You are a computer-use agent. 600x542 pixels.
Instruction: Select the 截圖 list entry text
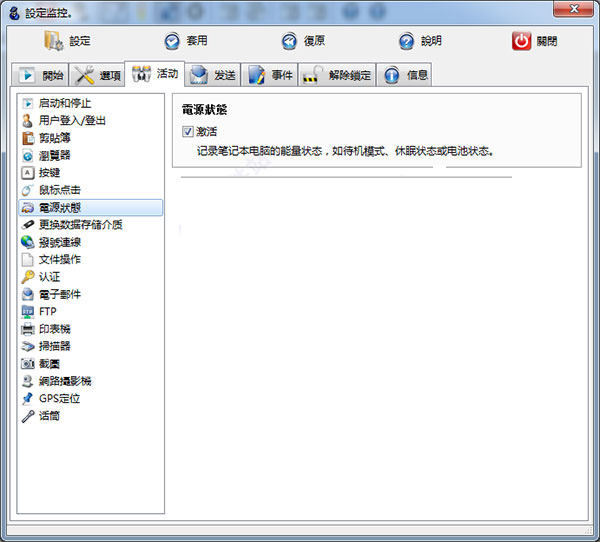49,364
